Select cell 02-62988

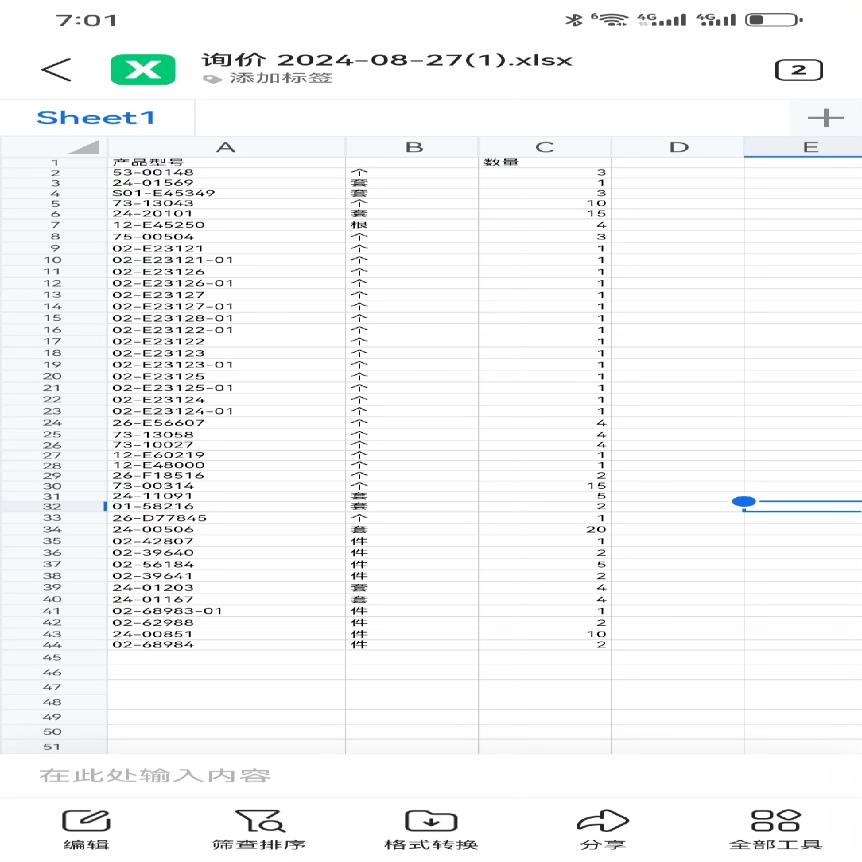[226, 622]
